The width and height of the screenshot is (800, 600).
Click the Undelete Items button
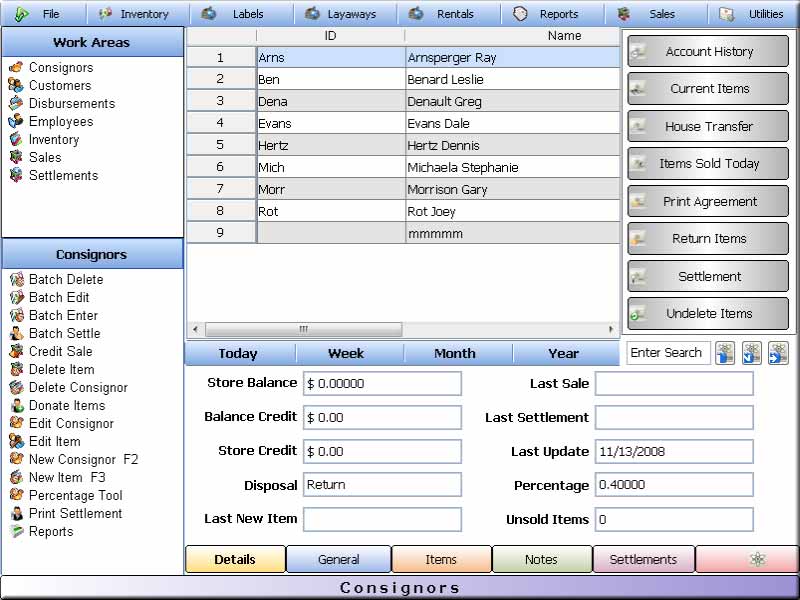click(x=708, y=313)
